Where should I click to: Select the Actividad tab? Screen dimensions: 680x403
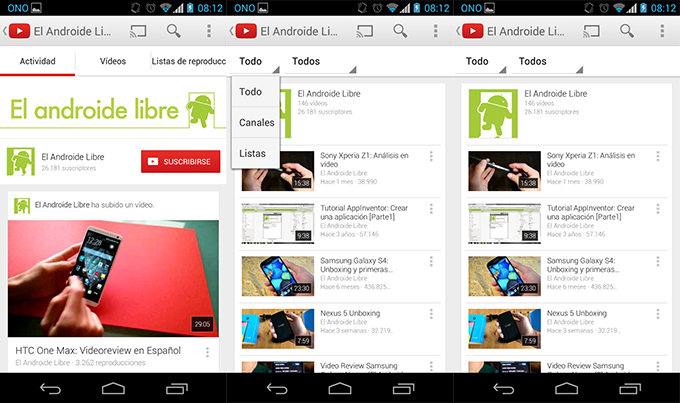37,61
